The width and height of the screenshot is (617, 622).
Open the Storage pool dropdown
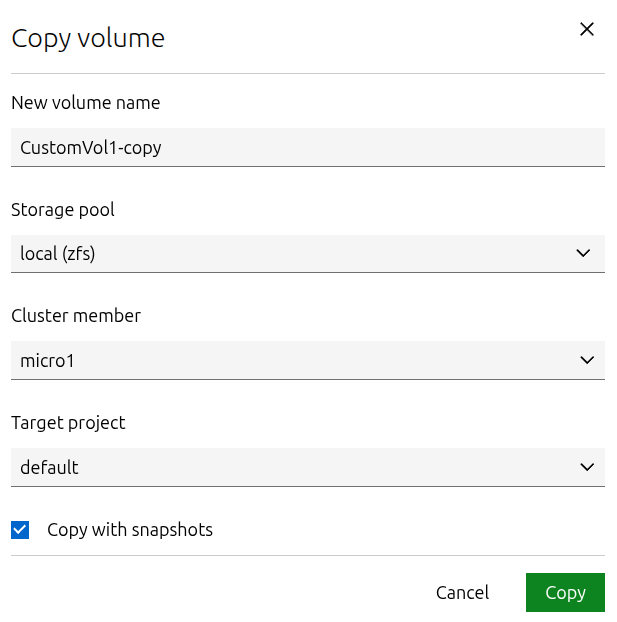click(x=307, y=254)
